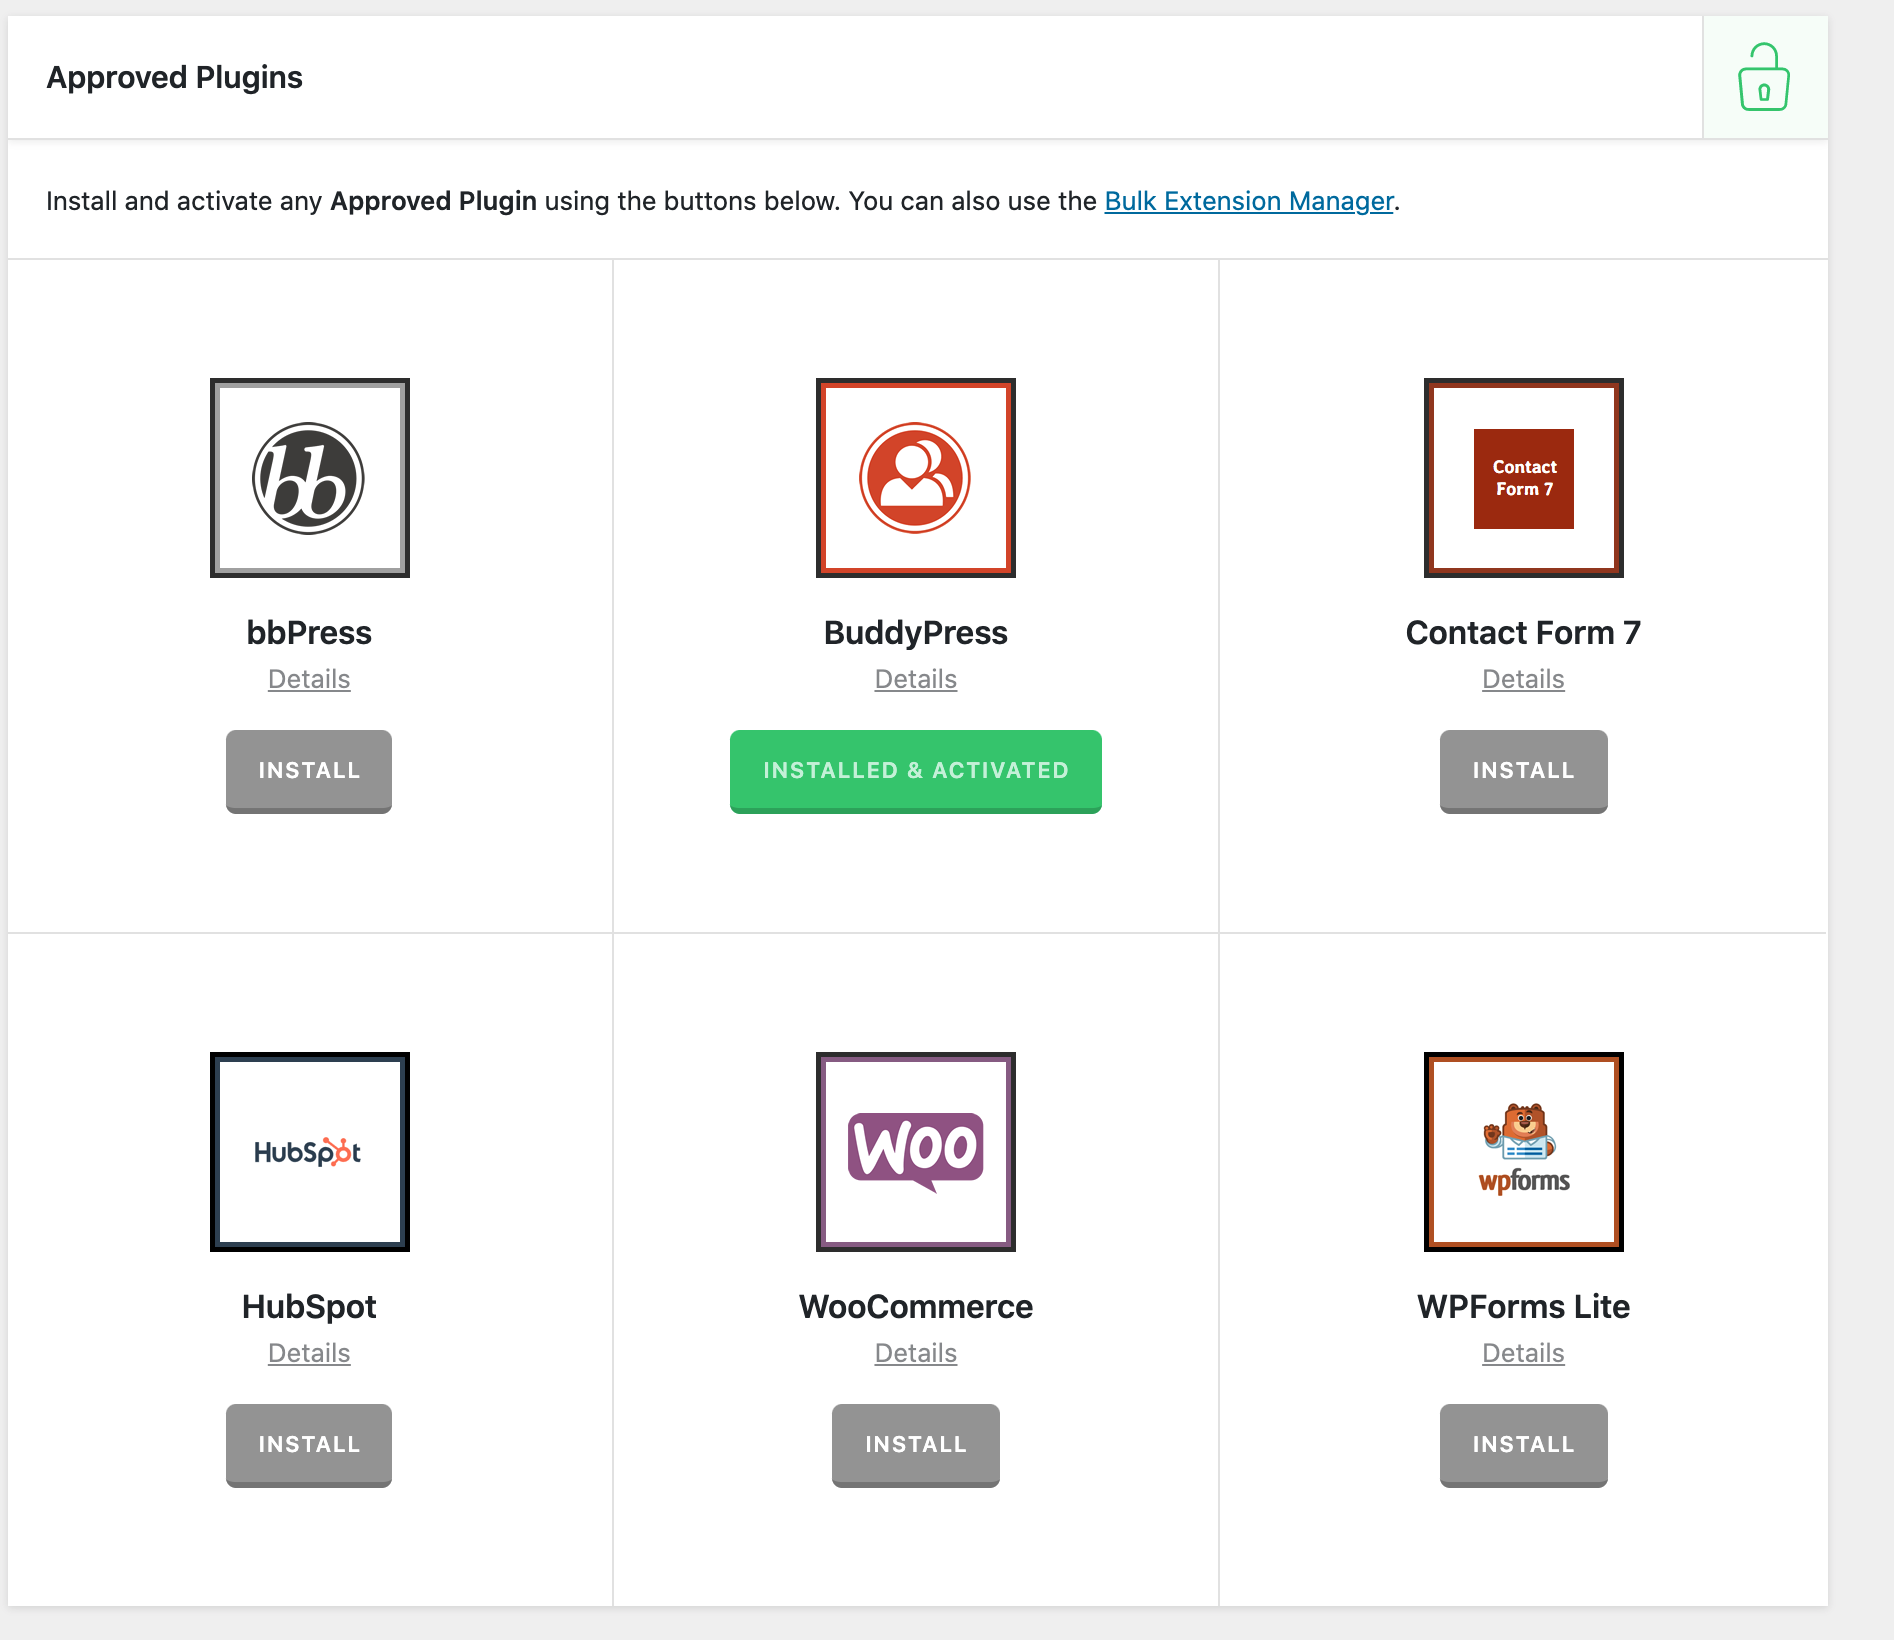Click the BuddyPress plugin logo icon
Image resolution: width=1894 pixels, height=1640 pixels.
pyautogui.click(x=915, y=478)
